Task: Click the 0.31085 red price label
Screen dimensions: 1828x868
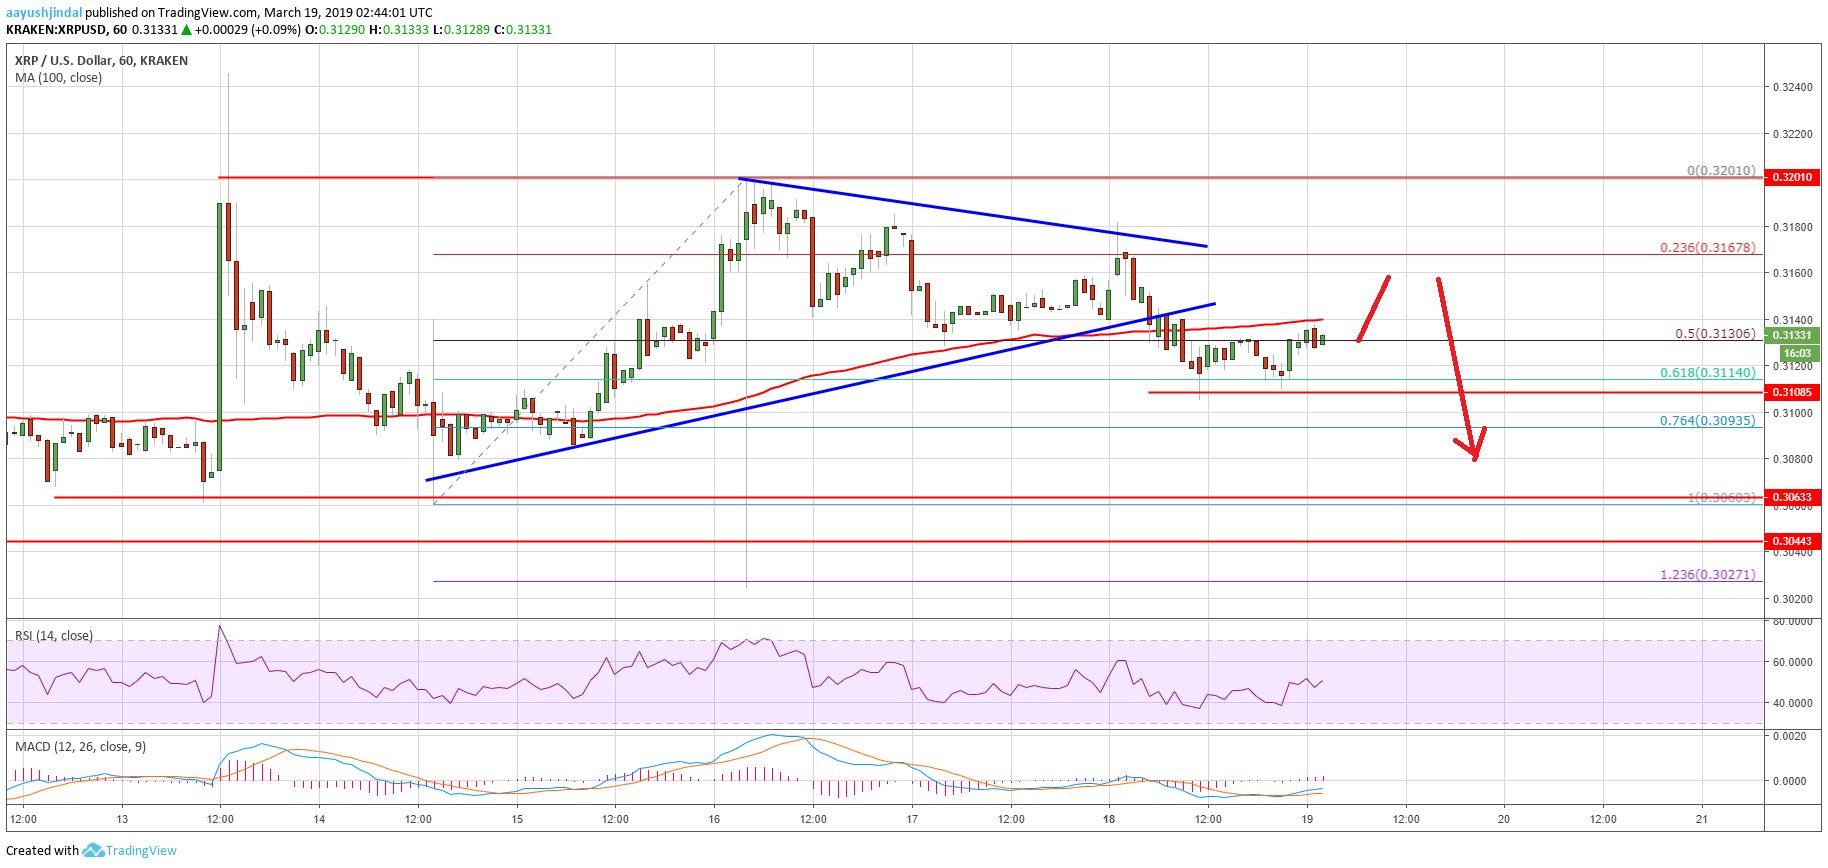Action: 1793,393
